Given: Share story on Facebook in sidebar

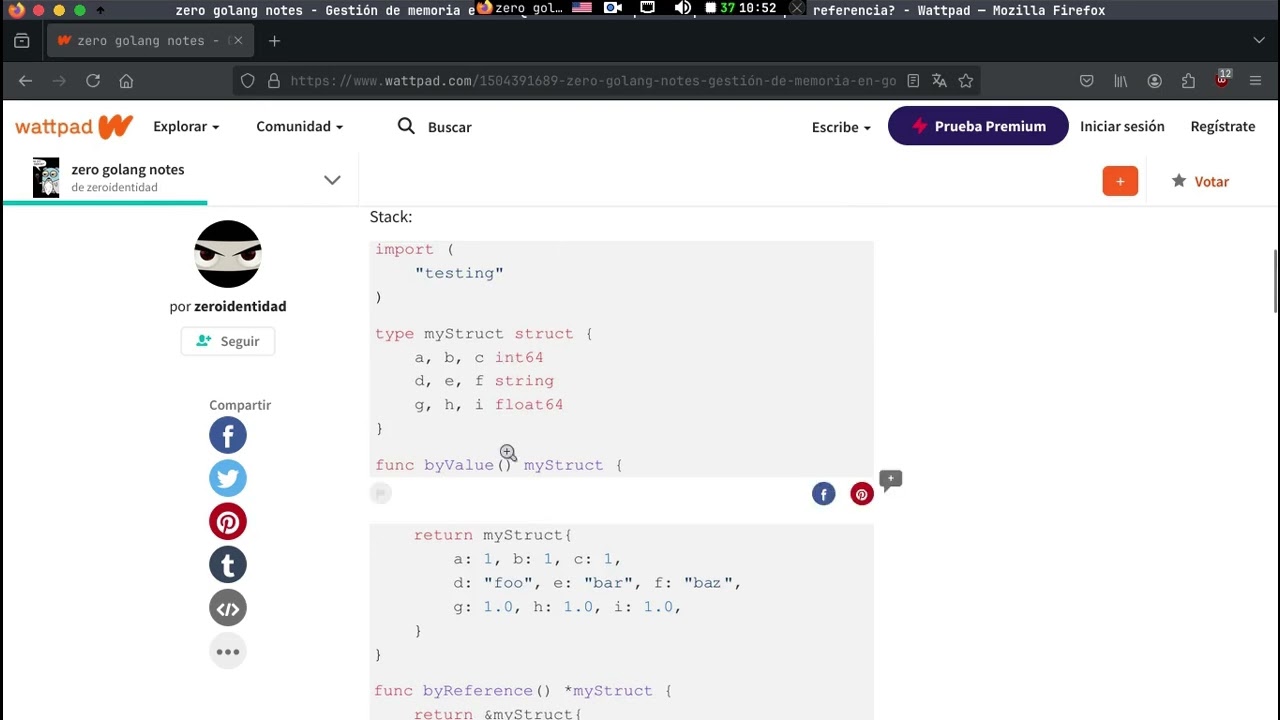Looking at the screenshot, I should [228, 435].
